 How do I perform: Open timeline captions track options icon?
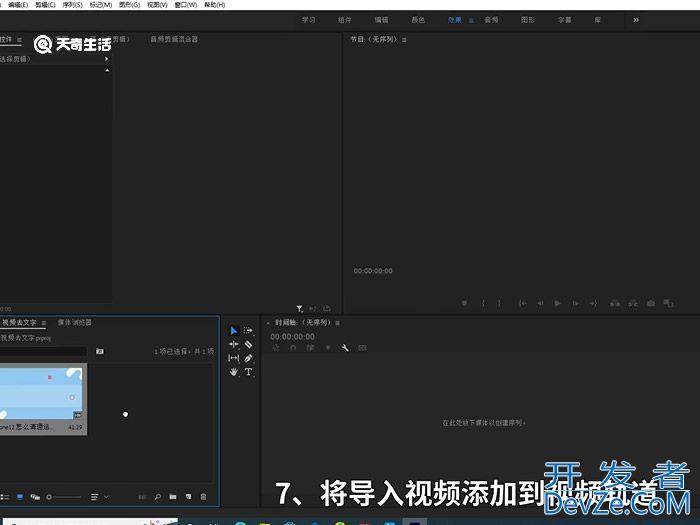tap(362, 348)
